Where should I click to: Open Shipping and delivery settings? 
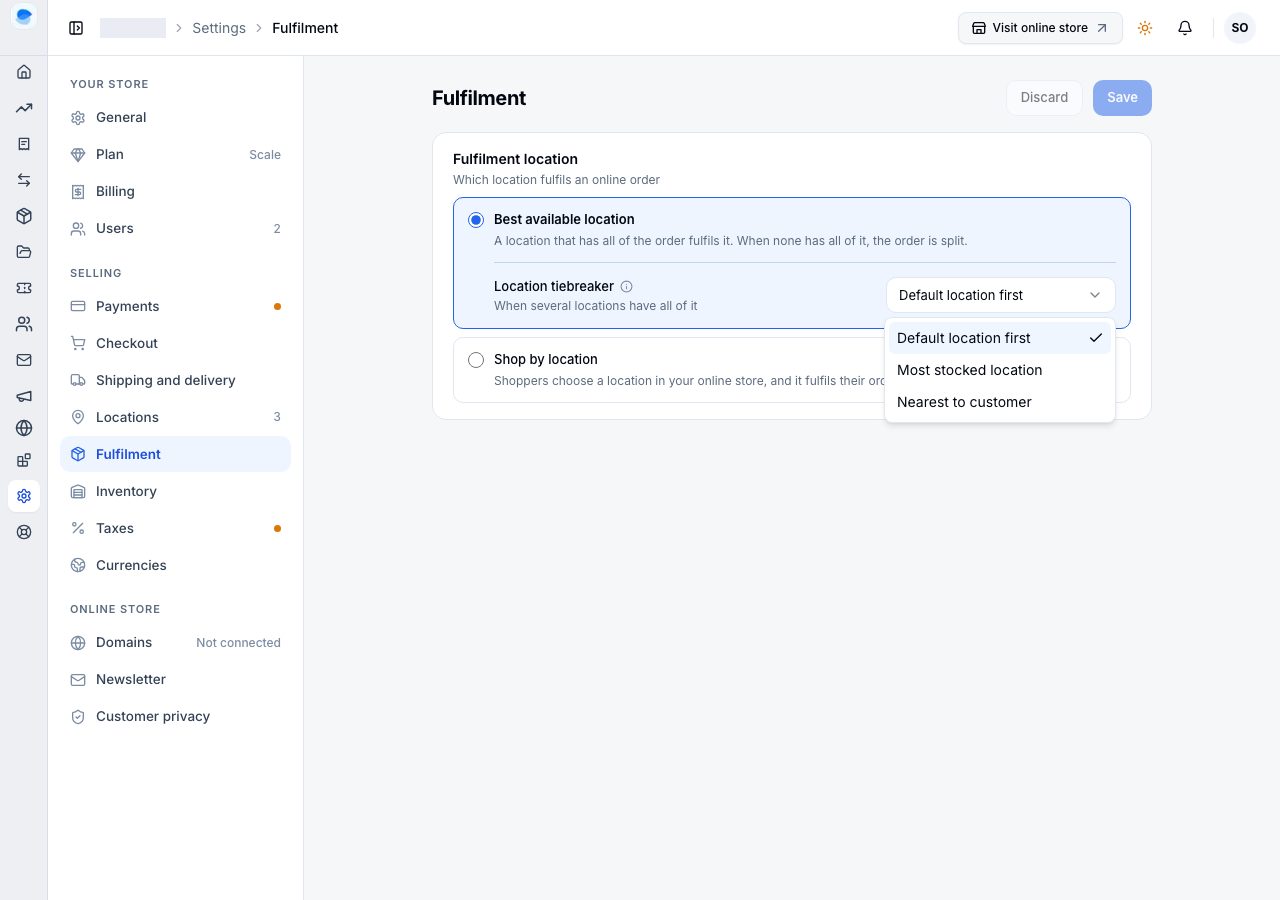175,380
